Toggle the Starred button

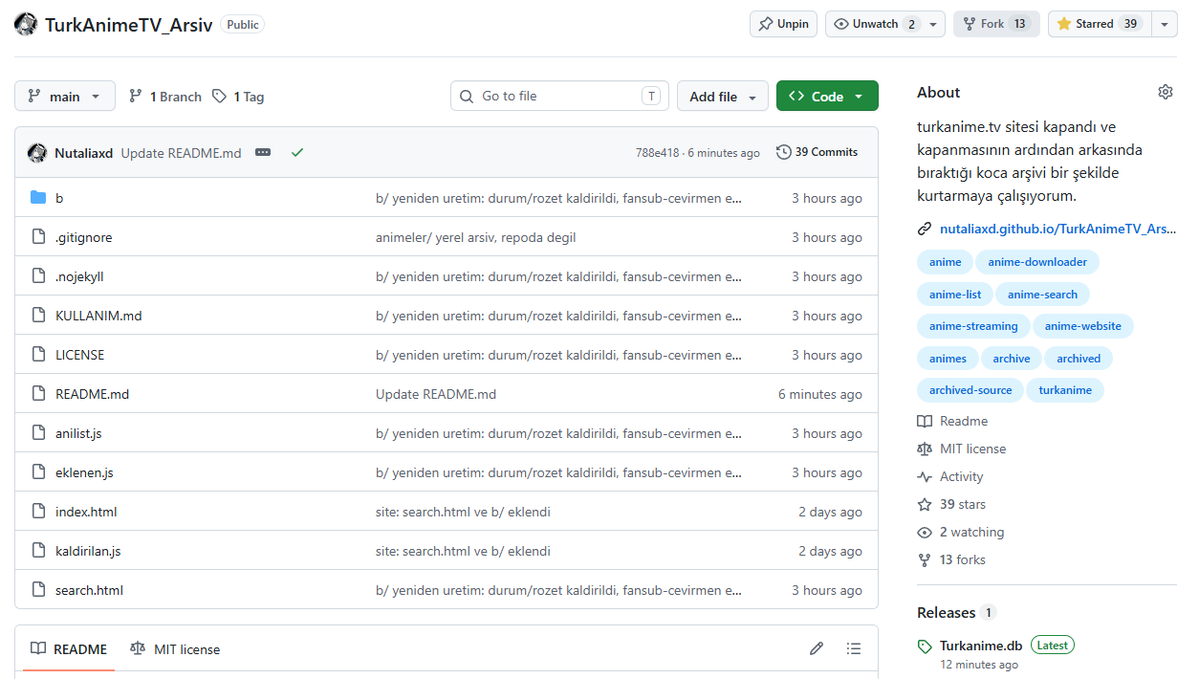coord(1100,24)
